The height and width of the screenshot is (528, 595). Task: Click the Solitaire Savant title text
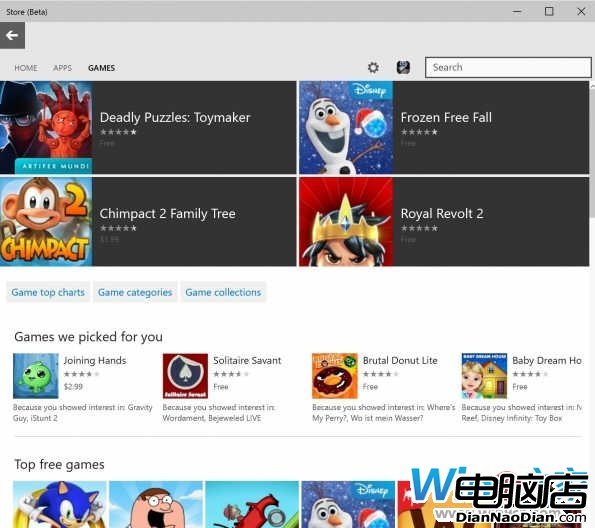click(247, 361)
